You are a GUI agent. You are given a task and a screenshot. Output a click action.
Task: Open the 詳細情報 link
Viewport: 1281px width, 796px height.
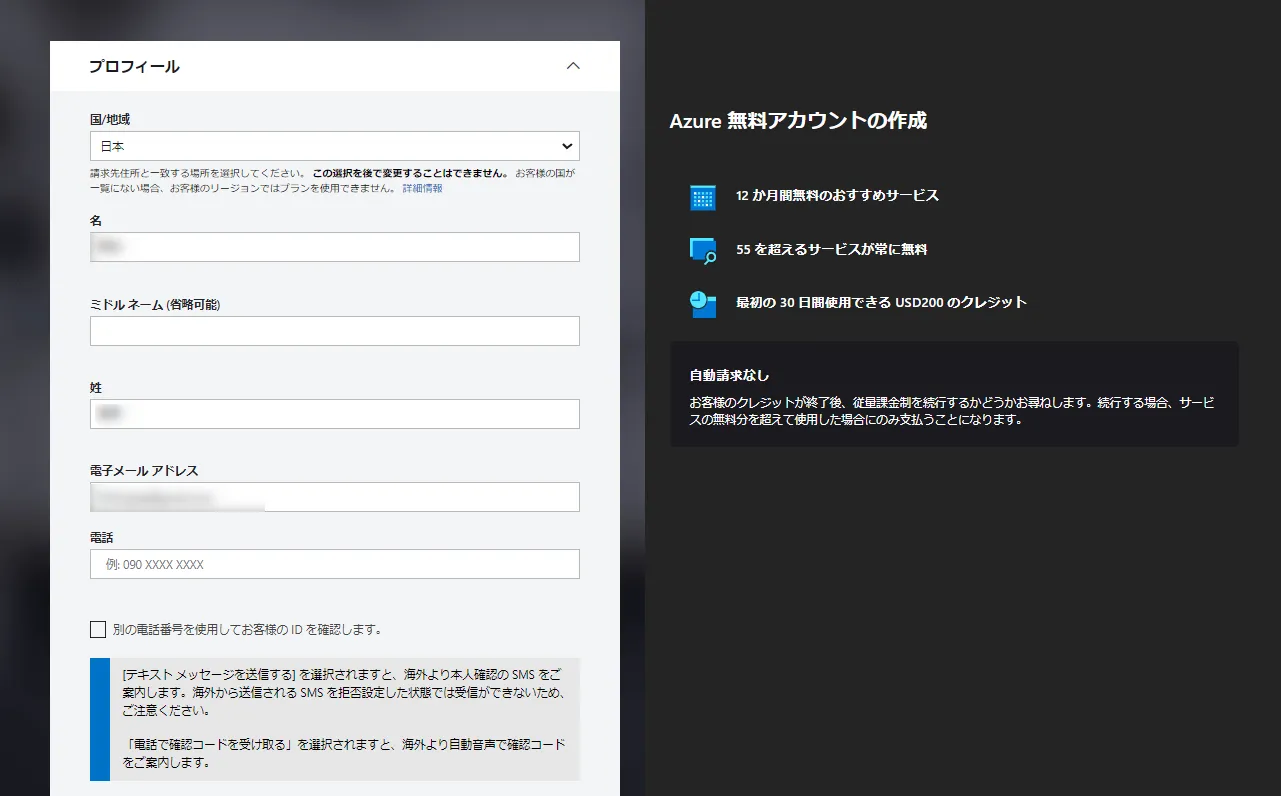[422, 188]
